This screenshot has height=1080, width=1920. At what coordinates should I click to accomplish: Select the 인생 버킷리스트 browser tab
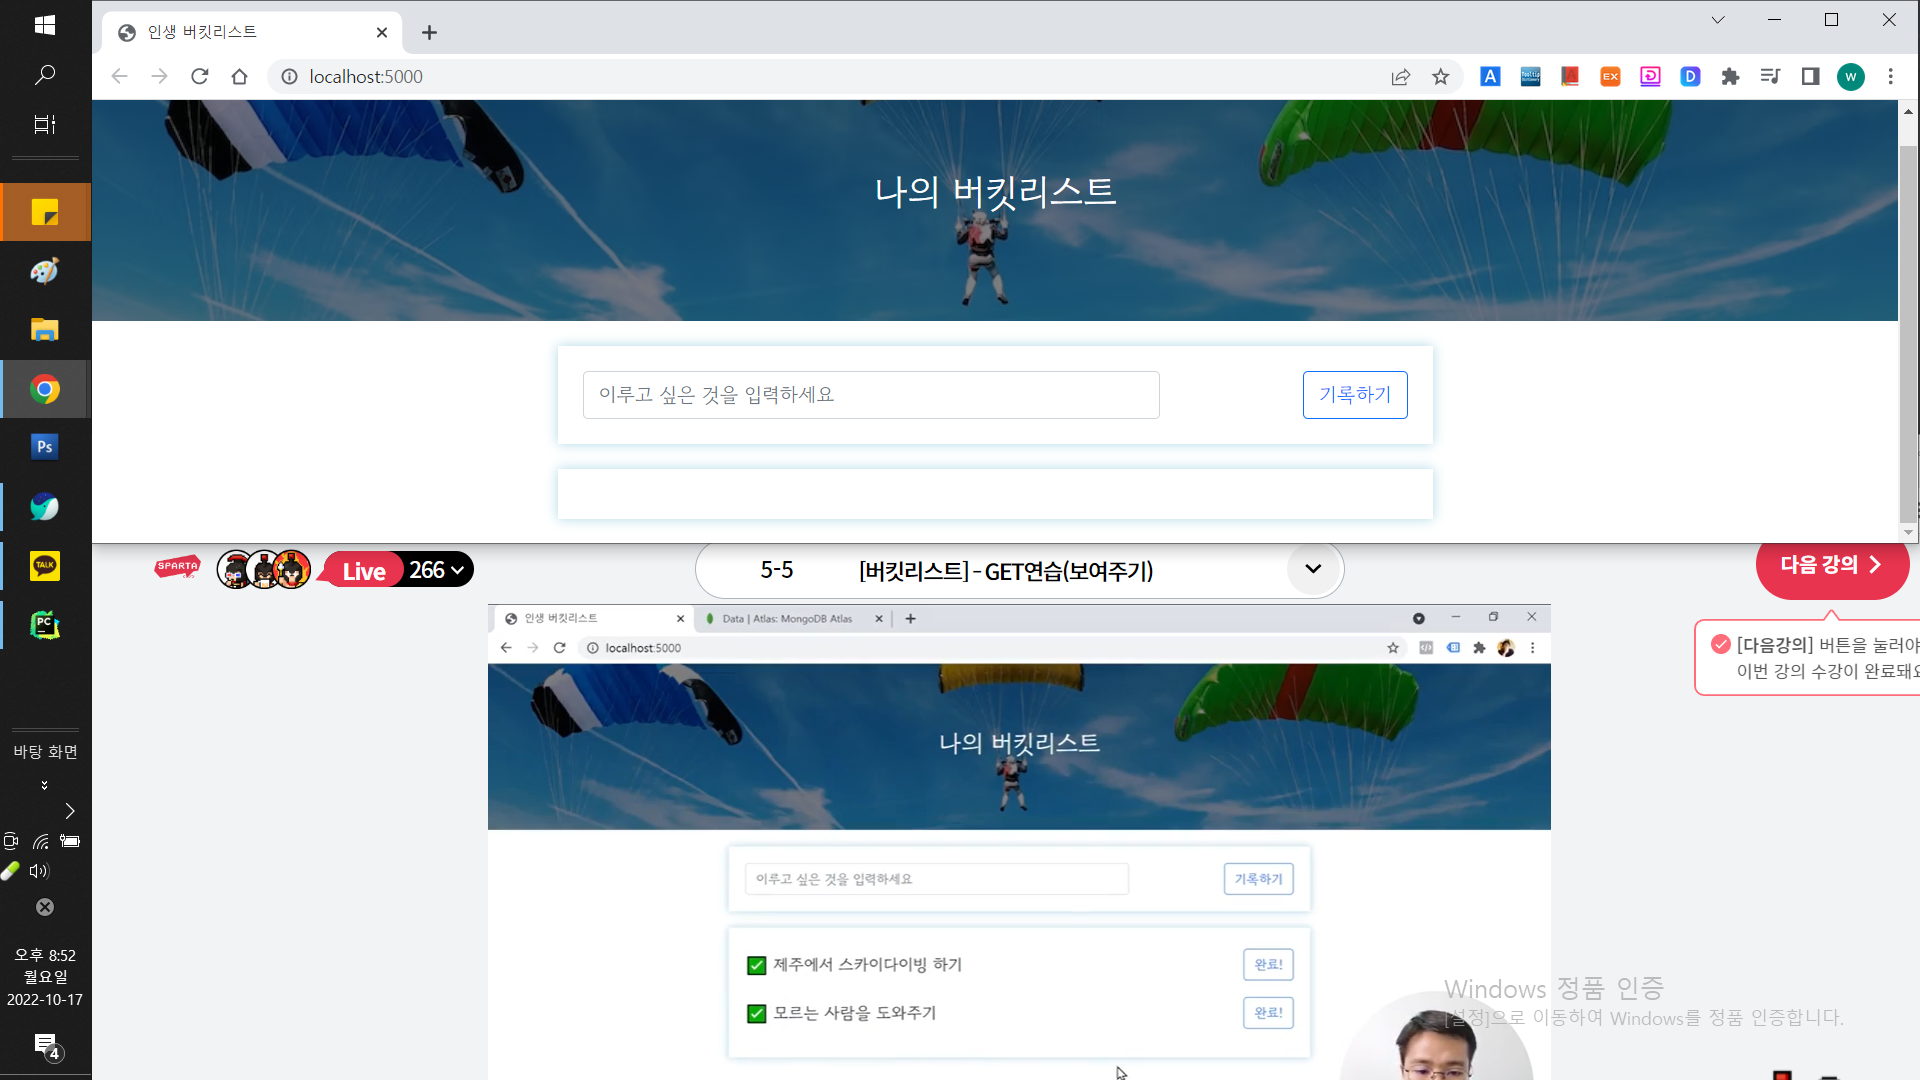tap(252, 33)
